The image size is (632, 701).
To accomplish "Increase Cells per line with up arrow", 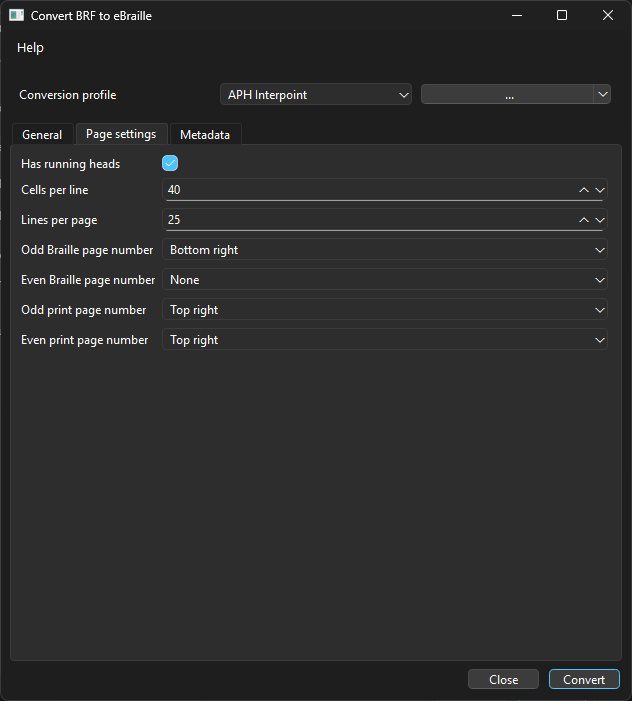I will [584, 190].
